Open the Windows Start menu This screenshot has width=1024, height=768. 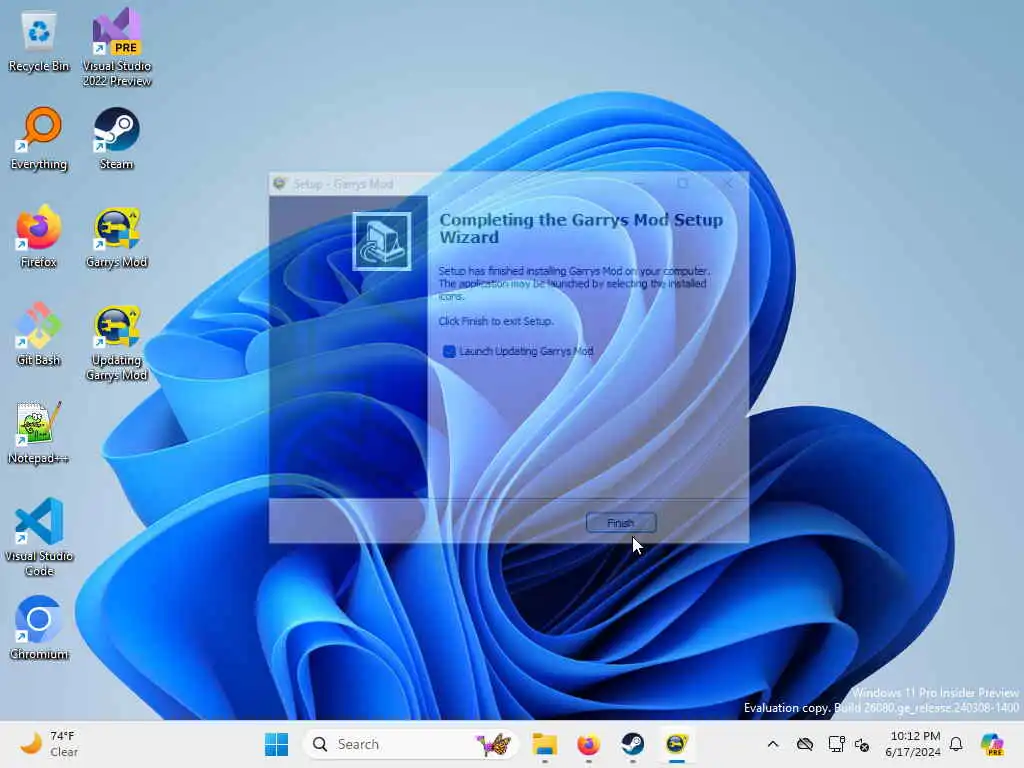coord(276,744)
